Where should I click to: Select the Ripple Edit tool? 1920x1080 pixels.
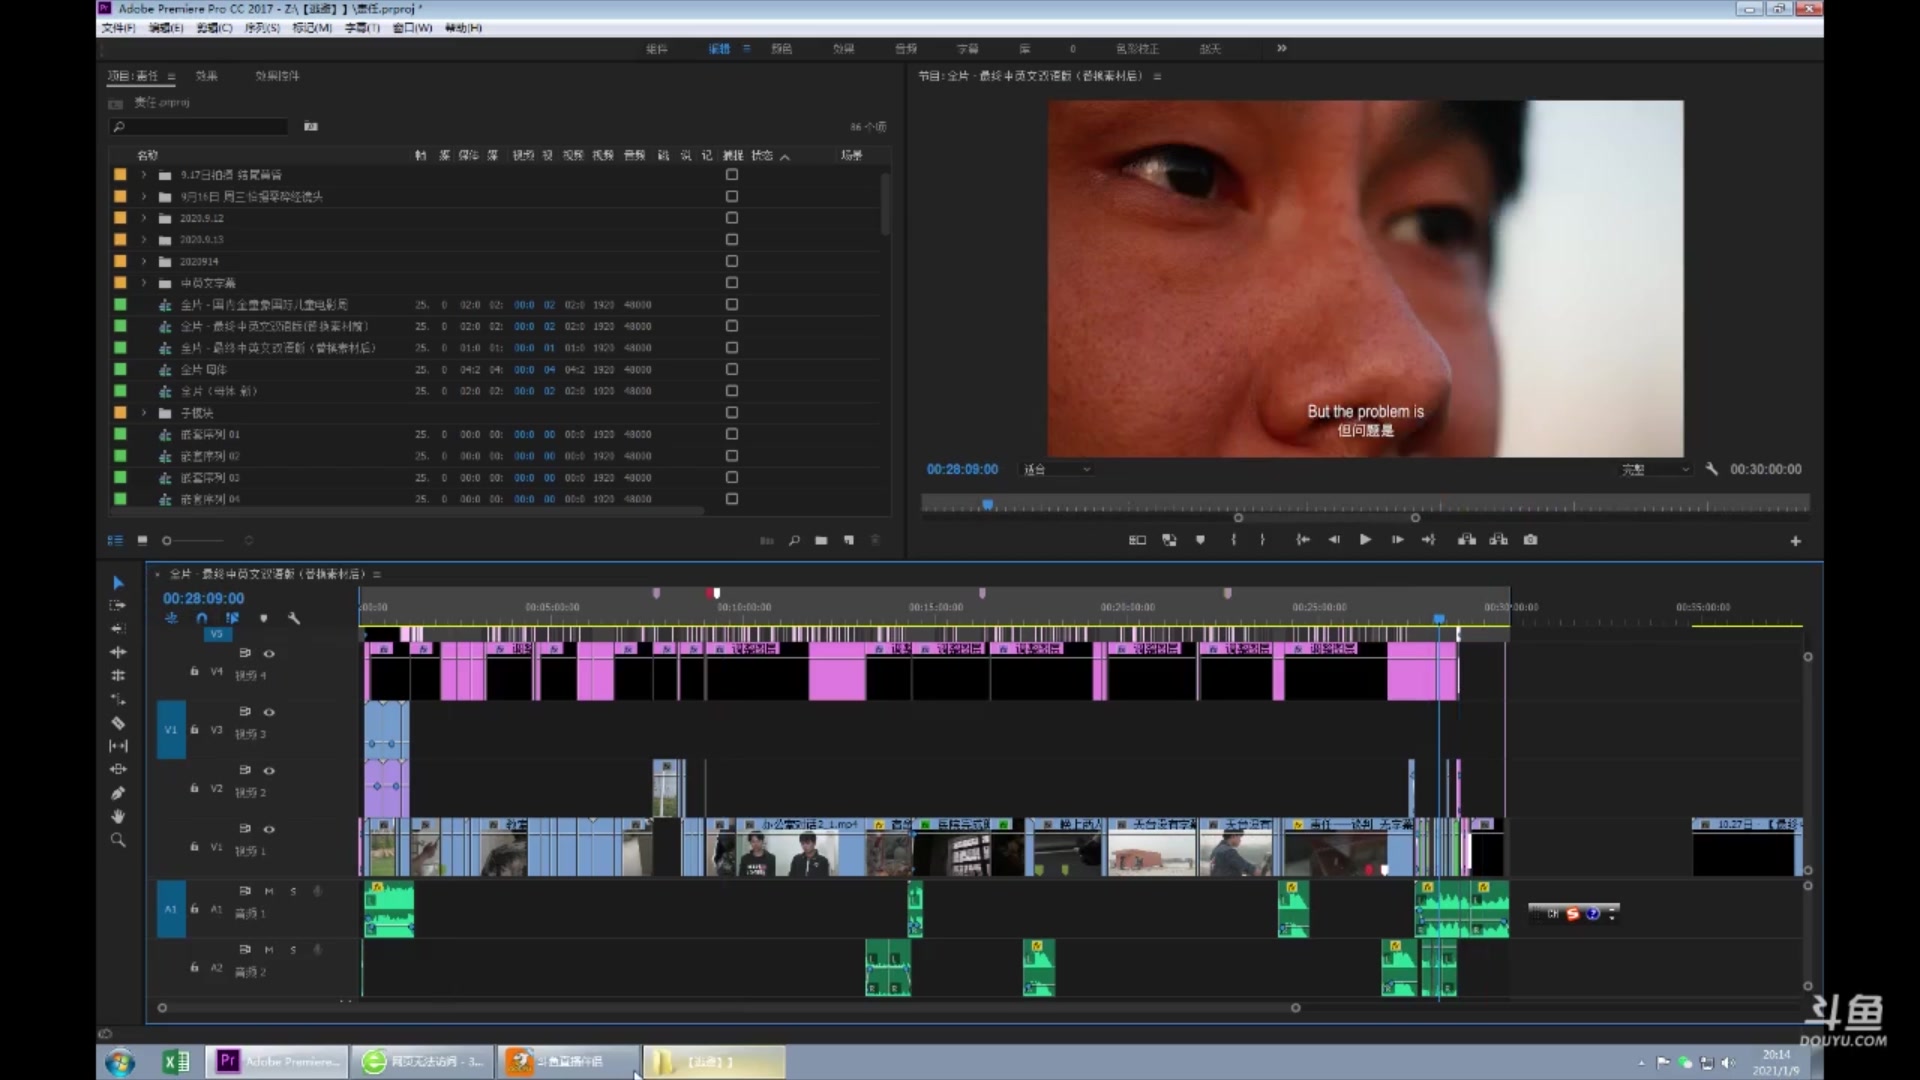point(118,652)
